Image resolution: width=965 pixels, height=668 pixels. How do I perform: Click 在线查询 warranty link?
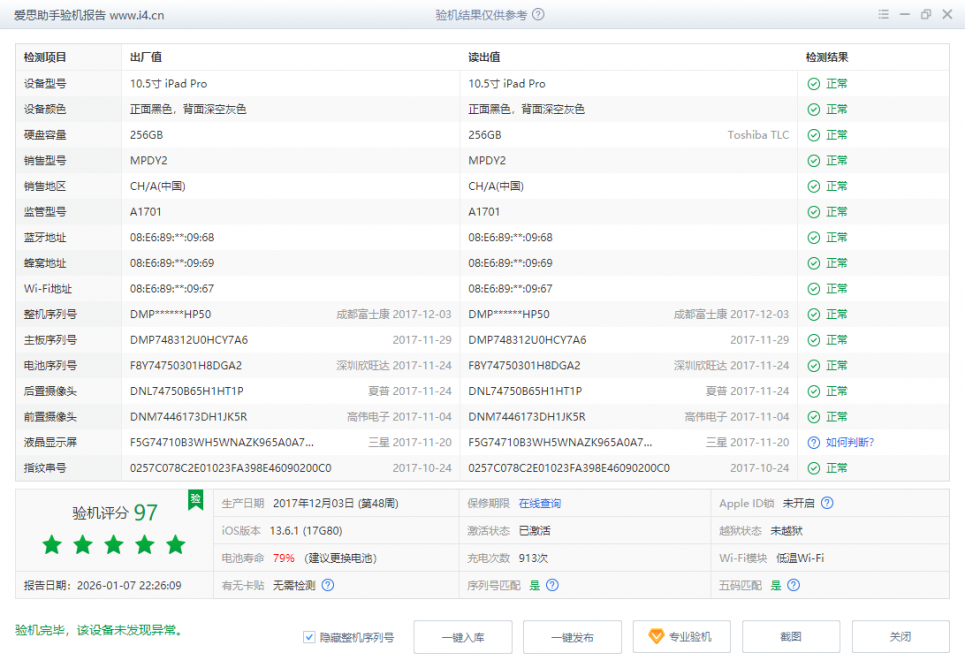pos(539,504)
